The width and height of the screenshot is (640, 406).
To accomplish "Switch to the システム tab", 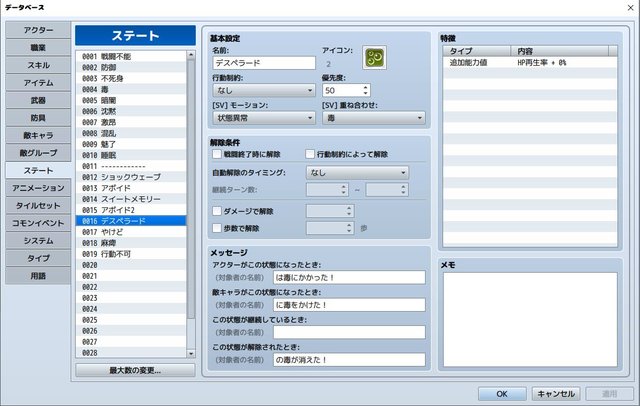I will 38,241.
